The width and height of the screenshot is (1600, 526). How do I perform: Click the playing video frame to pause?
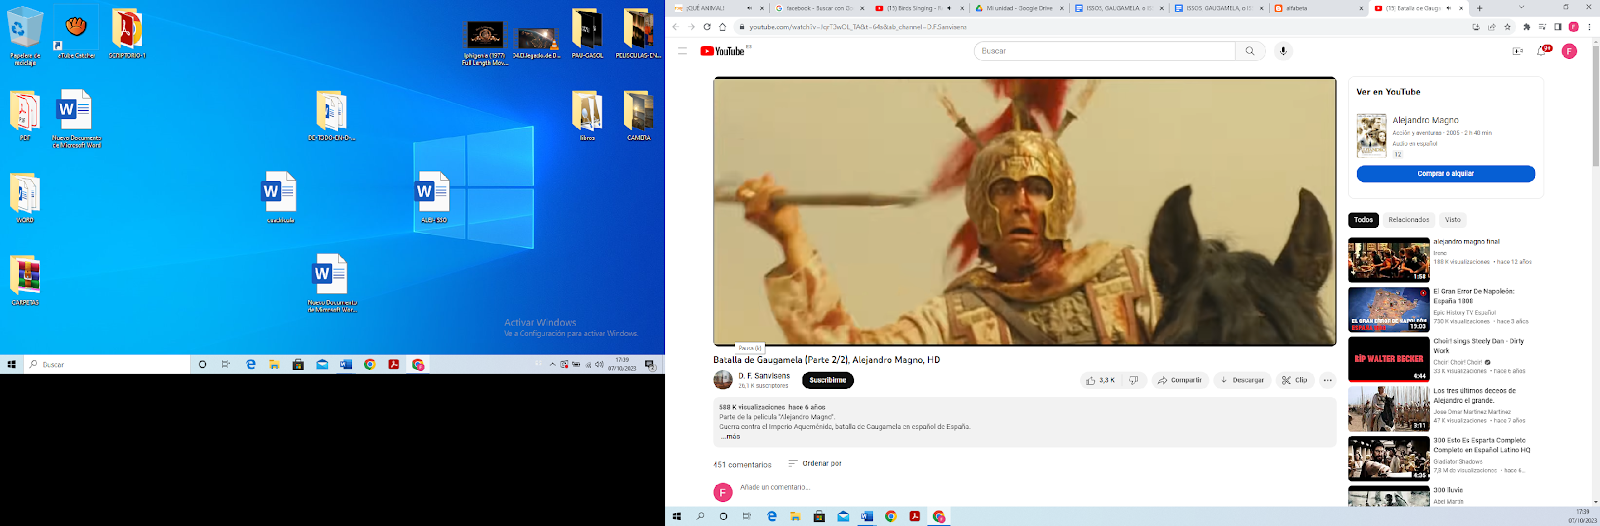pos(1025,212)
